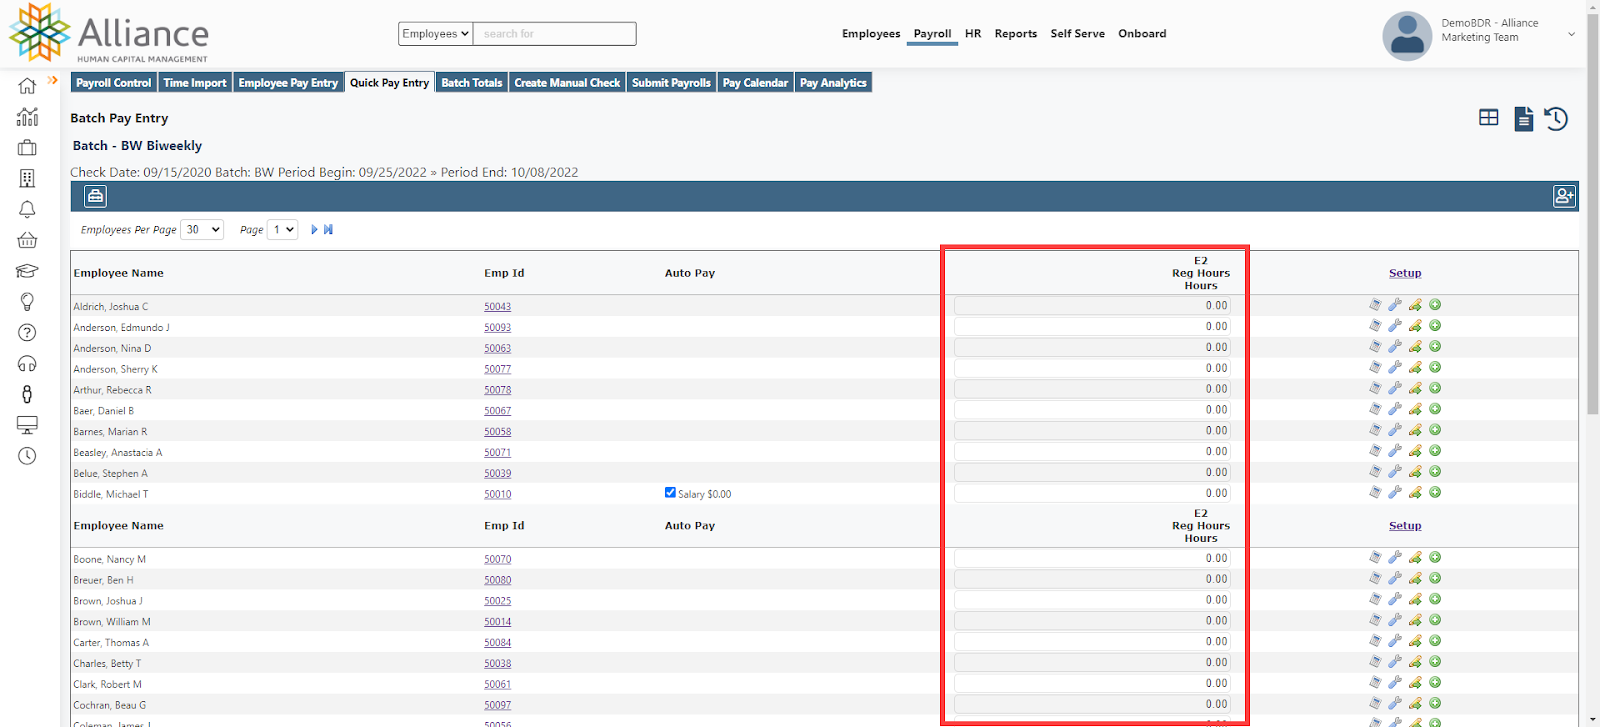Viewport: 1600px width, 727px height.
Task: Click the green plus icon for Anderson, Sherry K
Action: [1435, 367]
